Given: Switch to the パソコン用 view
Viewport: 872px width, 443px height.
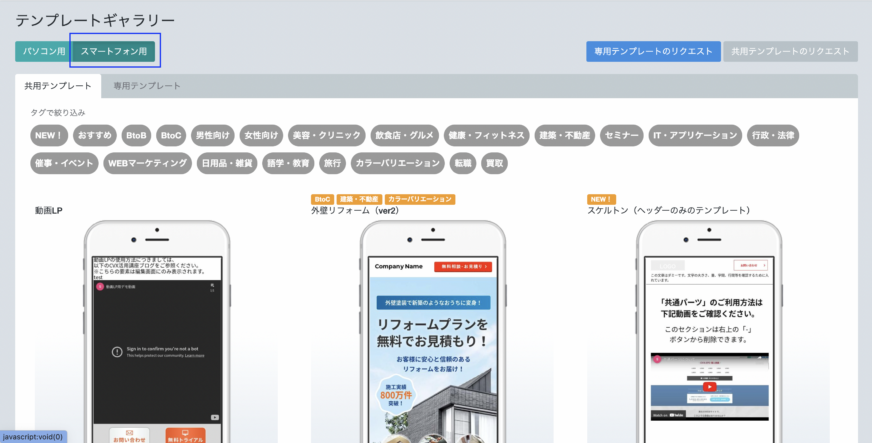Looking at the screenshot, I should tap(44, 51).
